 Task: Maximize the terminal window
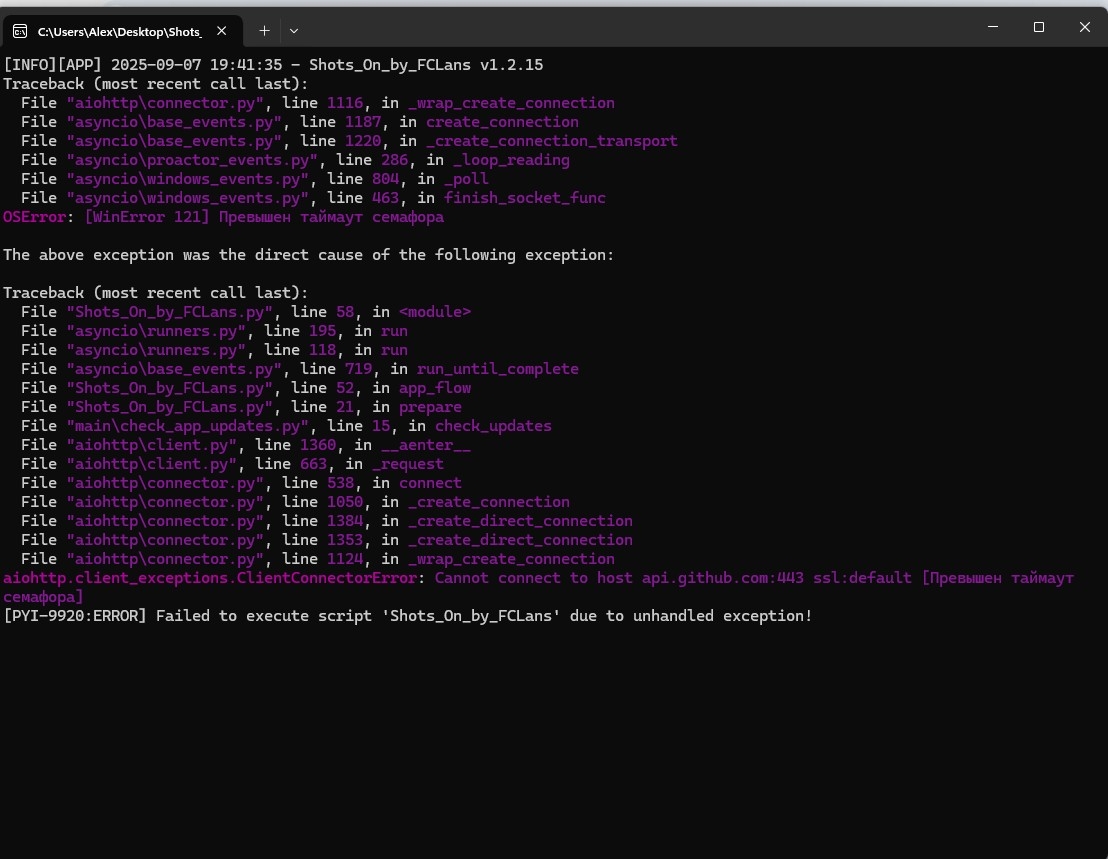1038,27
